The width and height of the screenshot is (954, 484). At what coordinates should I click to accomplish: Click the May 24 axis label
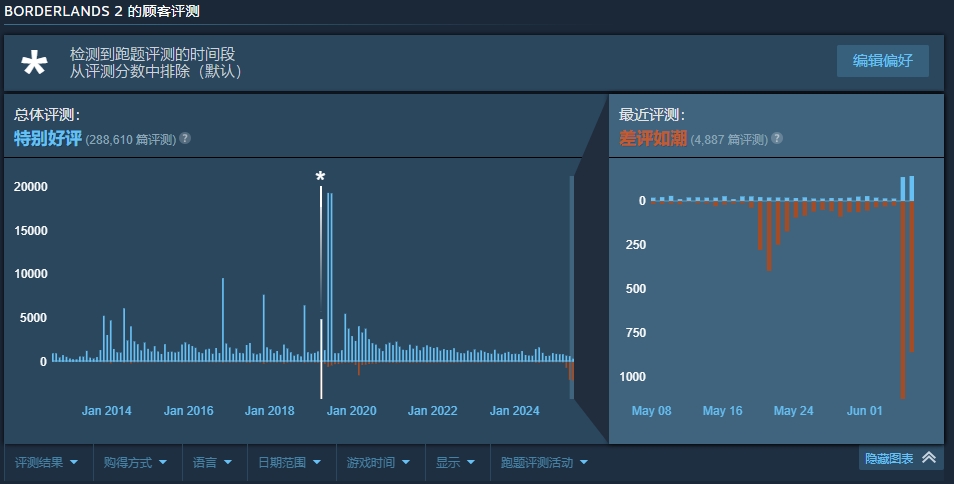793,410
